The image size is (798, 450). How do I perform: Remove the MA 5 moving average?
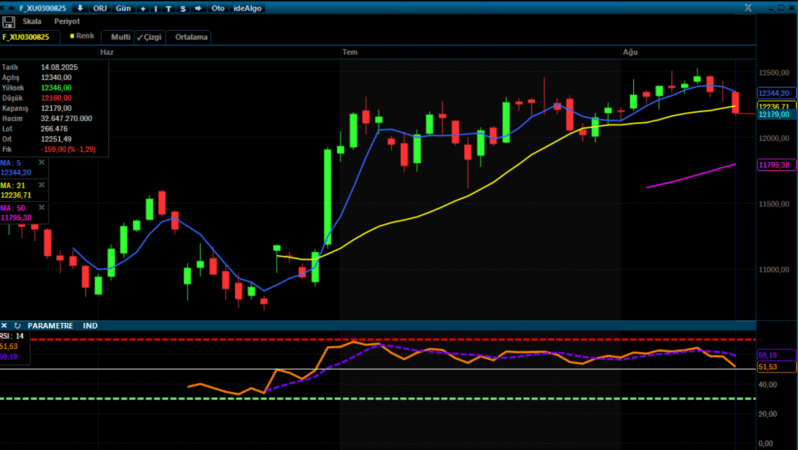[x=41, y=162]
